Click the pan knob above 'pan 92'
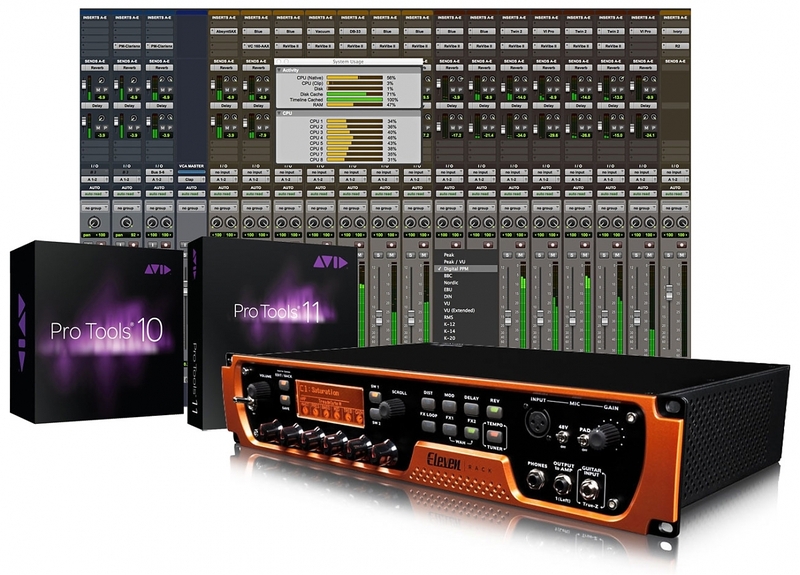800x575 pixels. click(126, 222)
